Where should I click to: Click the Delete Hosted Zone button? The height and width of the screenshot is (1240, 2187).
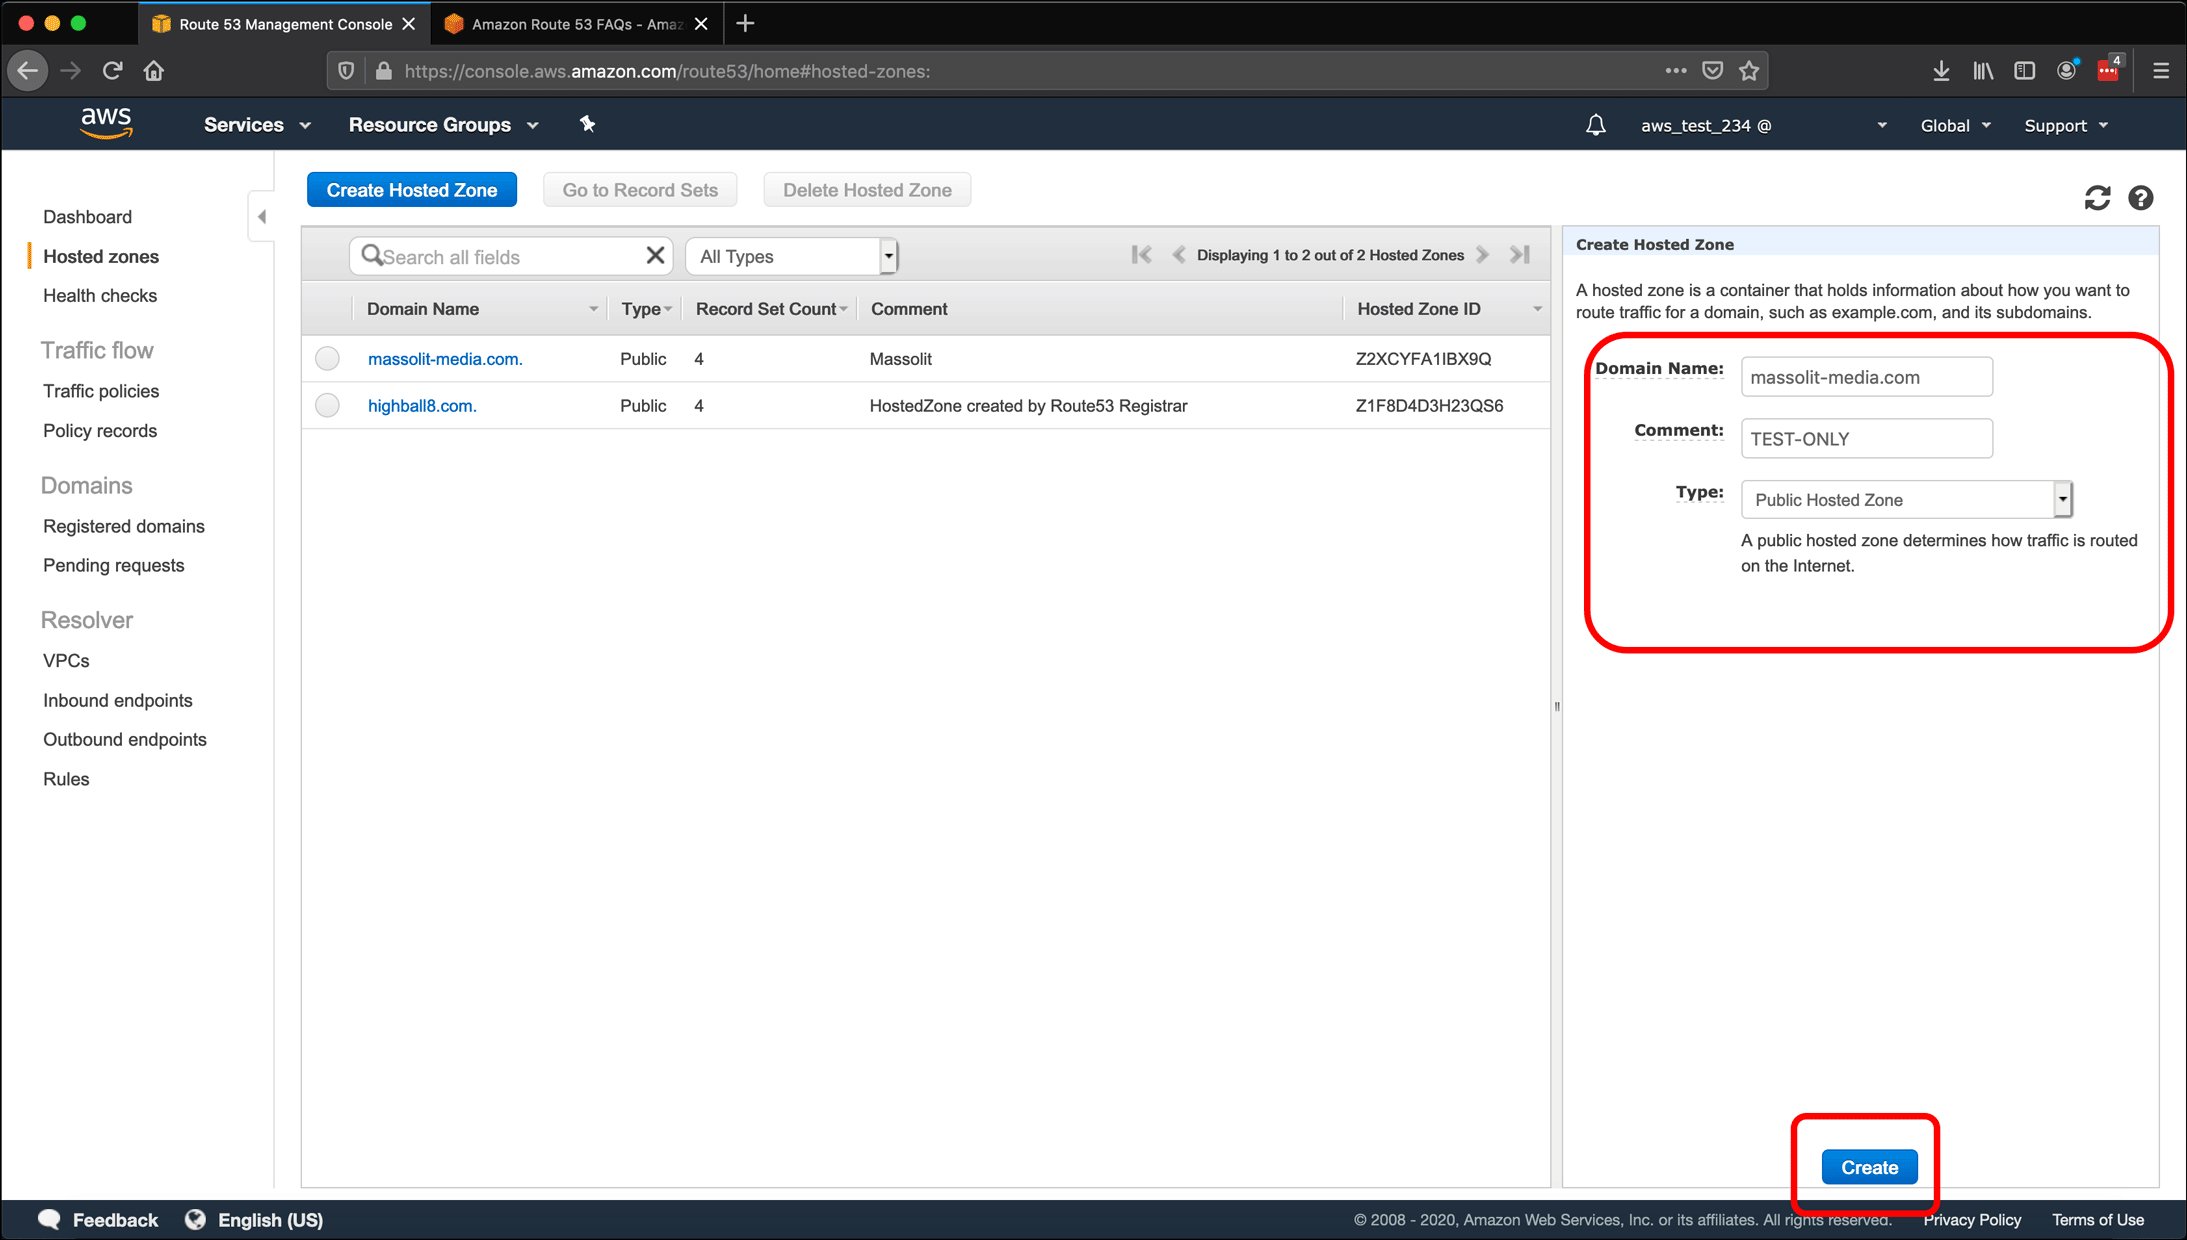(867, 190)
